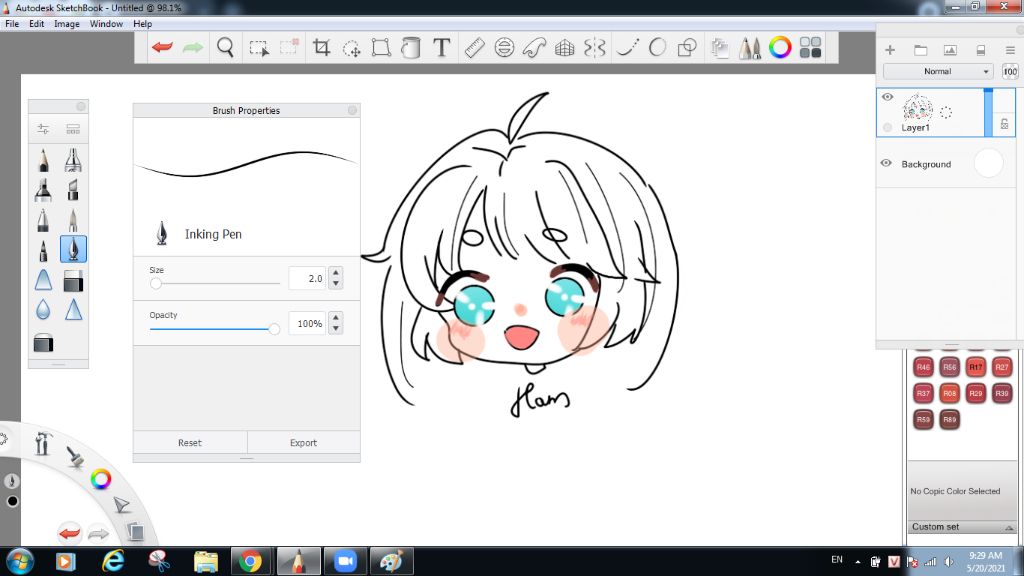Select the Text tool

pos(441,47)
